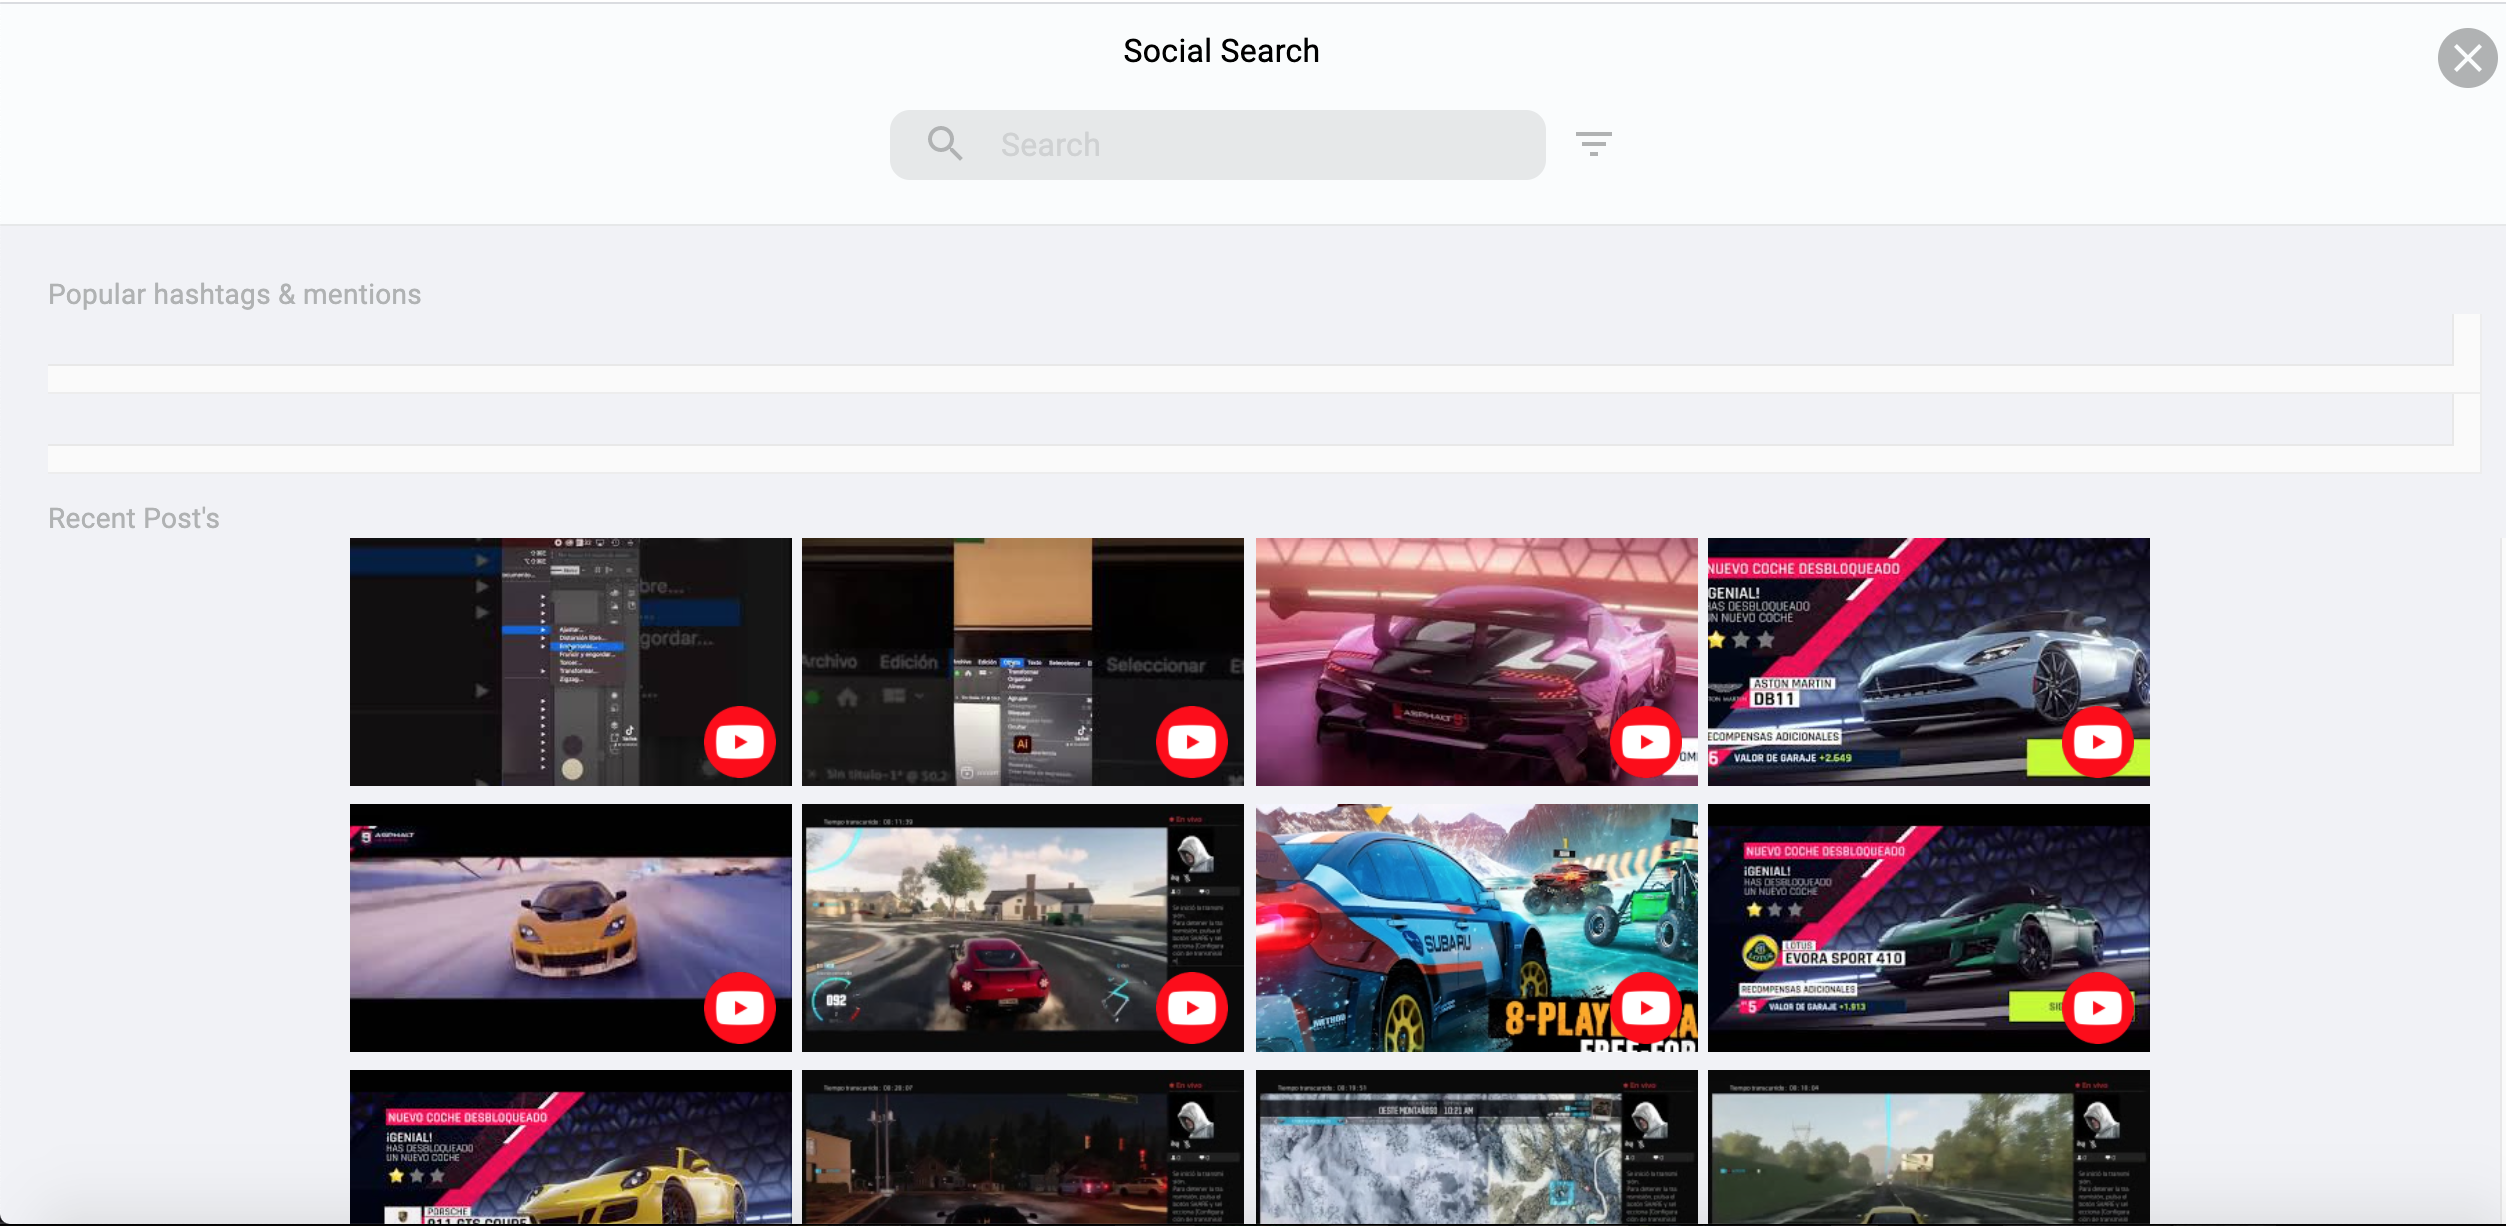Open the Lotus Evora Sport 410 thumbnail

tap(1929, 928)
